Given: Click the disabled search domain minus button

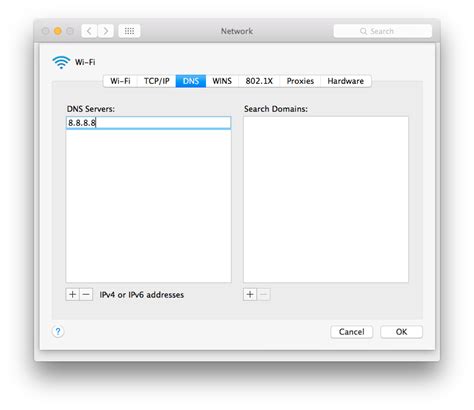Looking at the screenshot, I should click(x=264, y=295).
